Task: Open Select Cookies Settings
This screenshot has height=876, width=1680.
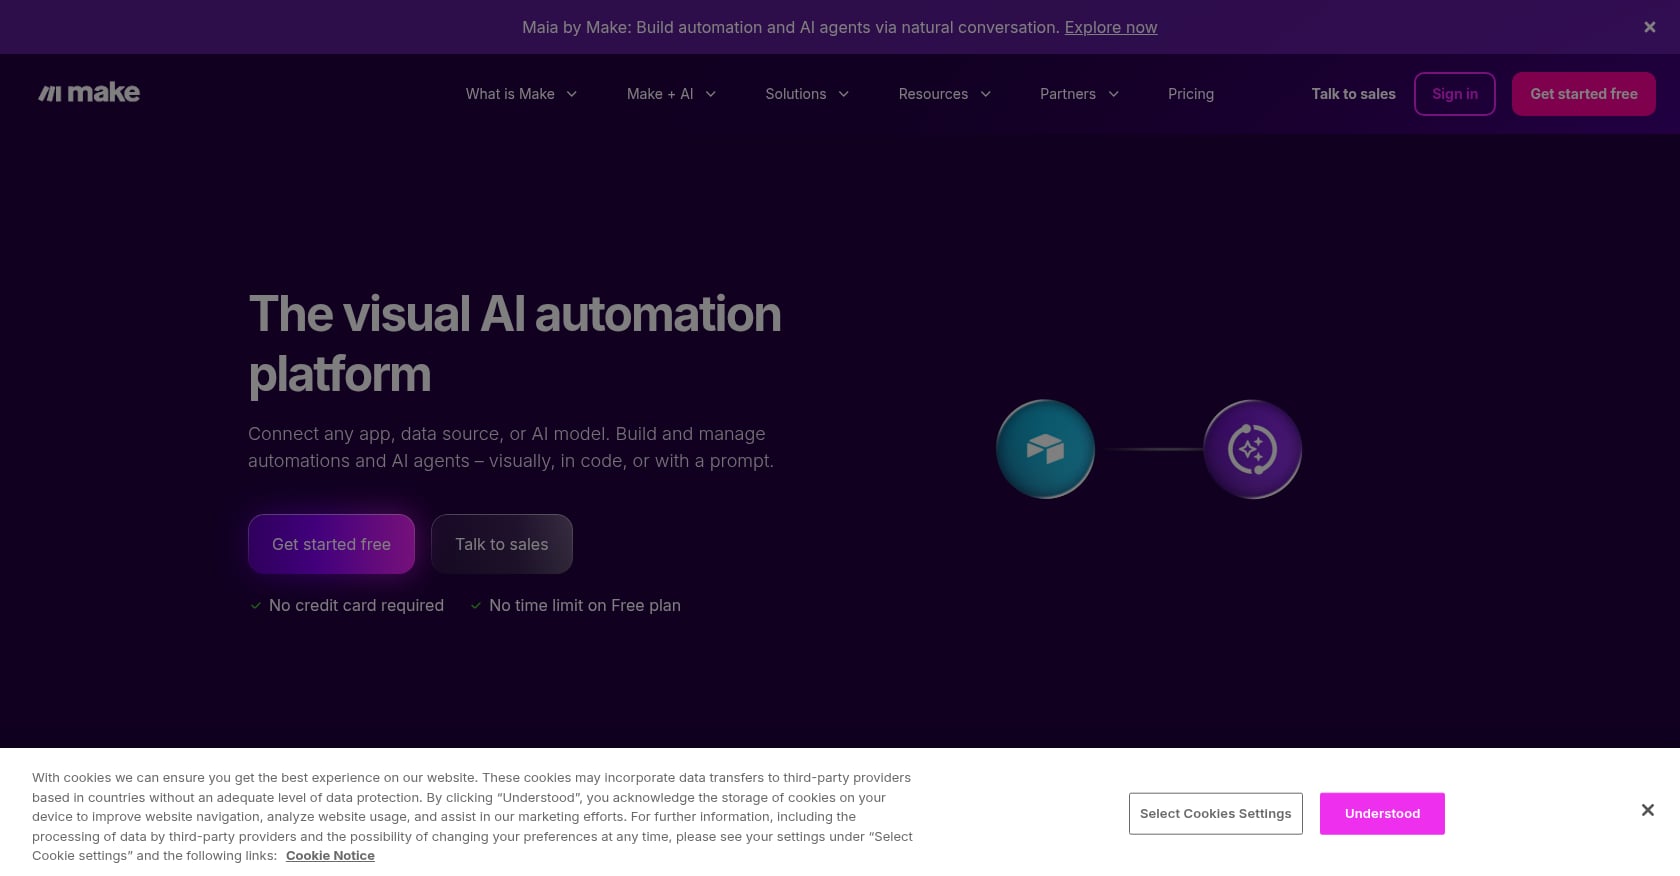Action: (1216, 814)
